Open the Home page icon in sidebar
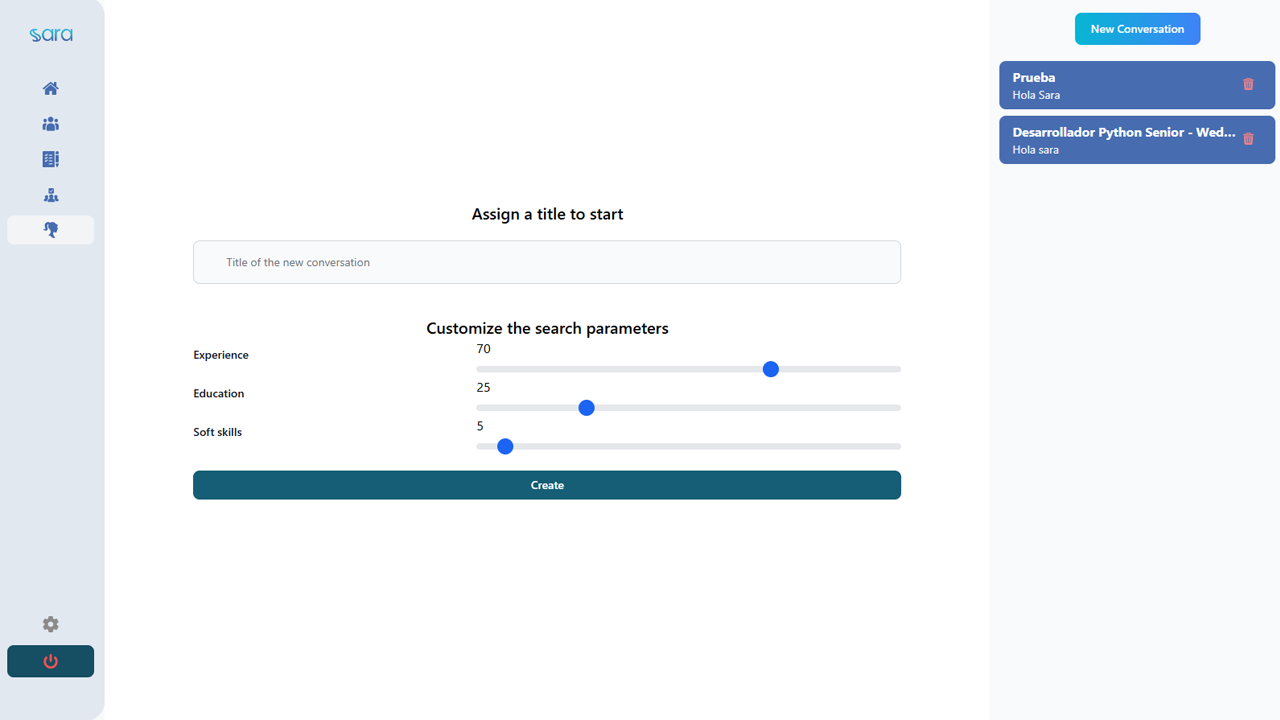1280x720 pixels. pyautogui.click(x=50, y=88)
